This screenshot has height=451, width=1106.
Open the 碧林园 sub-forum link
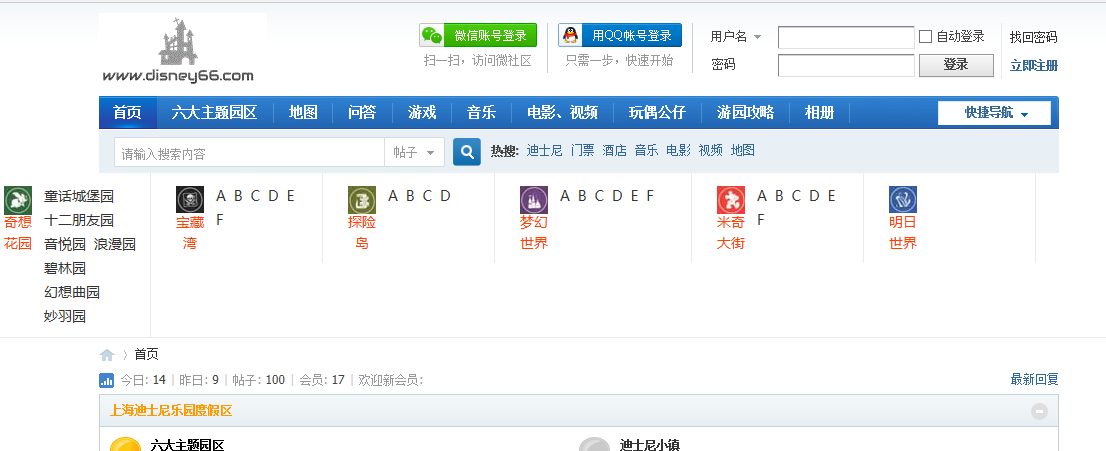click(x=65, y=268)
